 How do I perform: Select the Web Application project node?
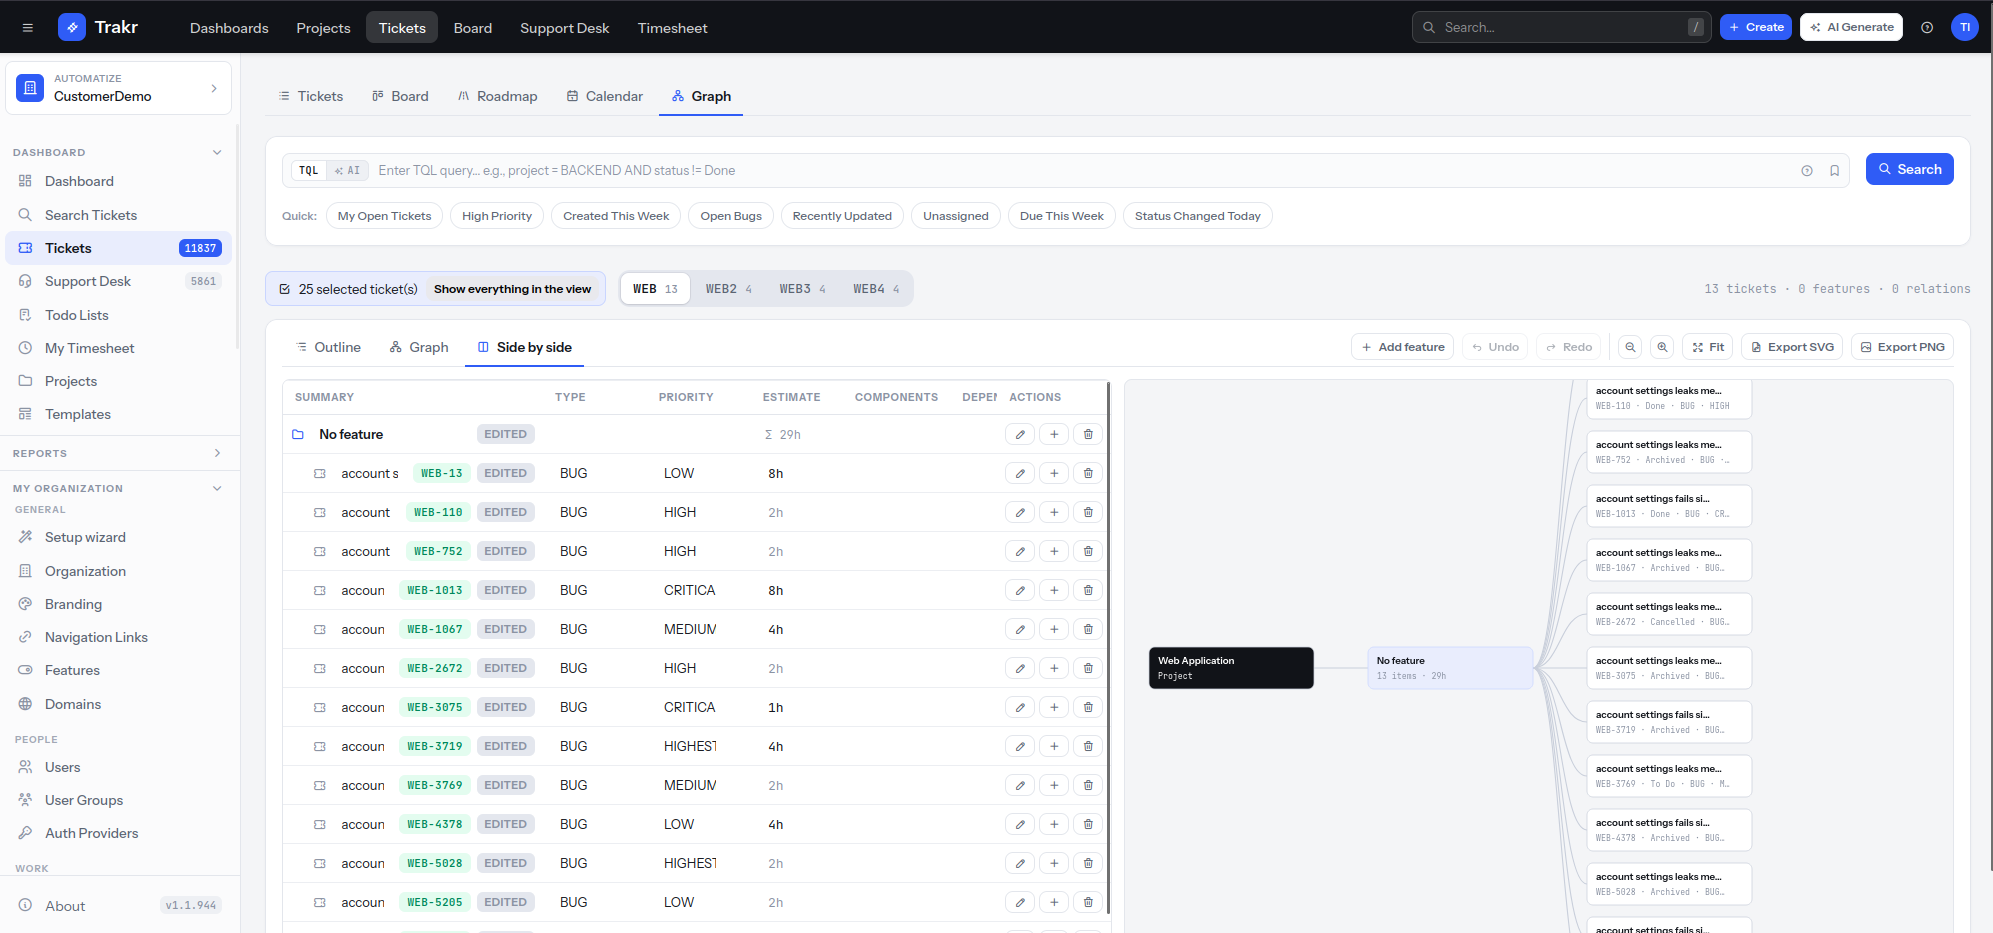pyautogui.click(x=1231, y=668)
